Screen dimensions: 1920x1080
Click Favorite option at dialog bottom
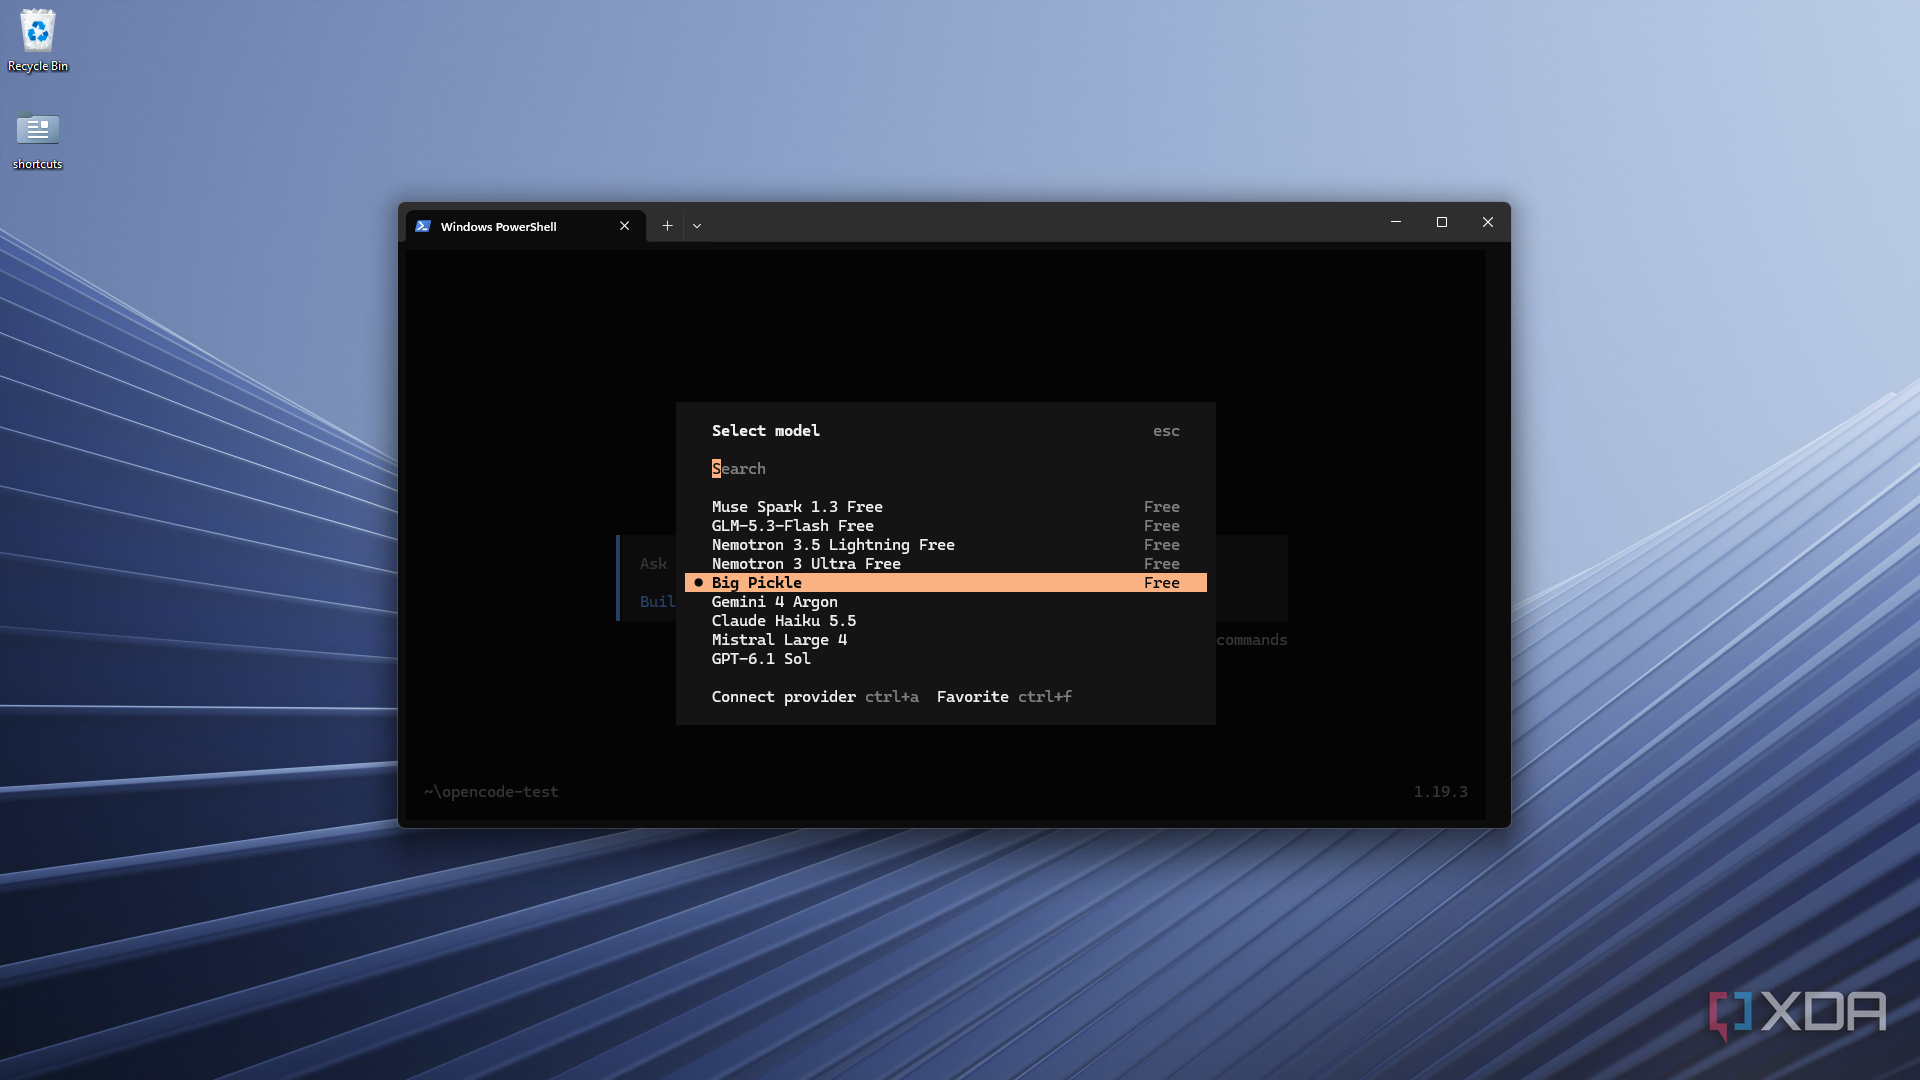972,697
